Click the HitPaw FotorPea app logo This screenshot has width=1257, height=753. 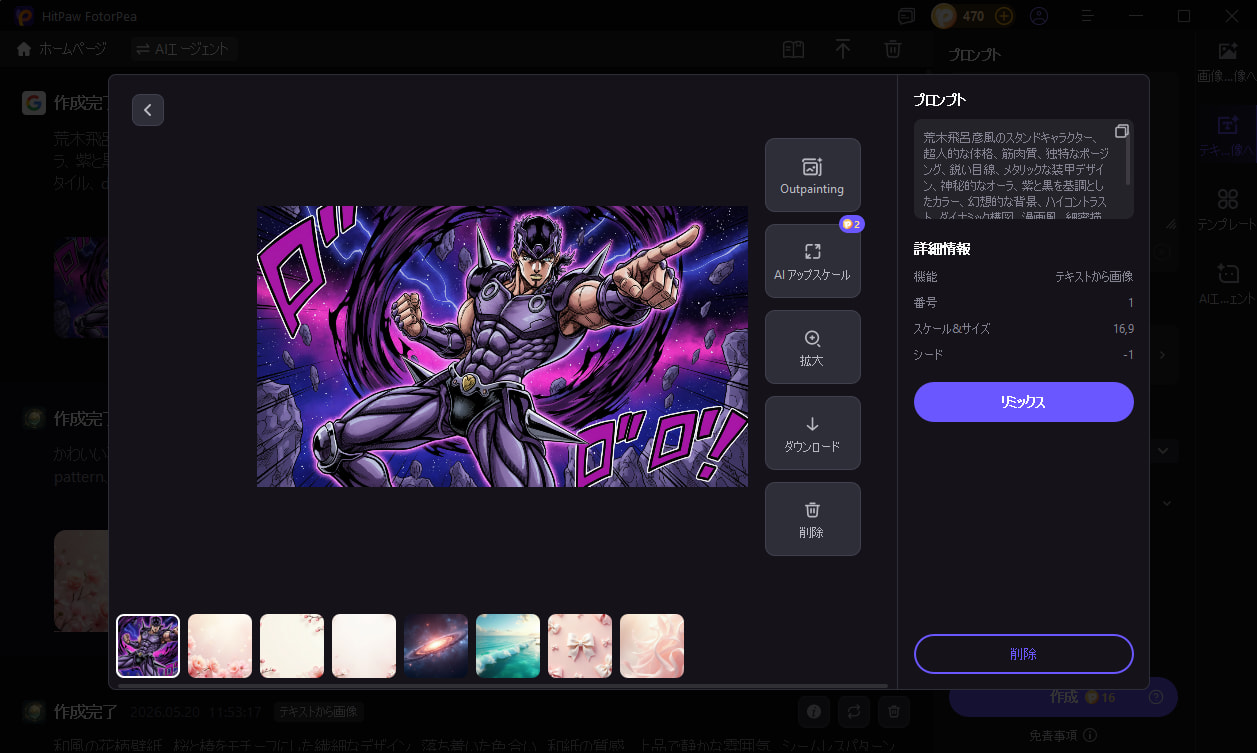pyautogui.click(x=24, y=16)
